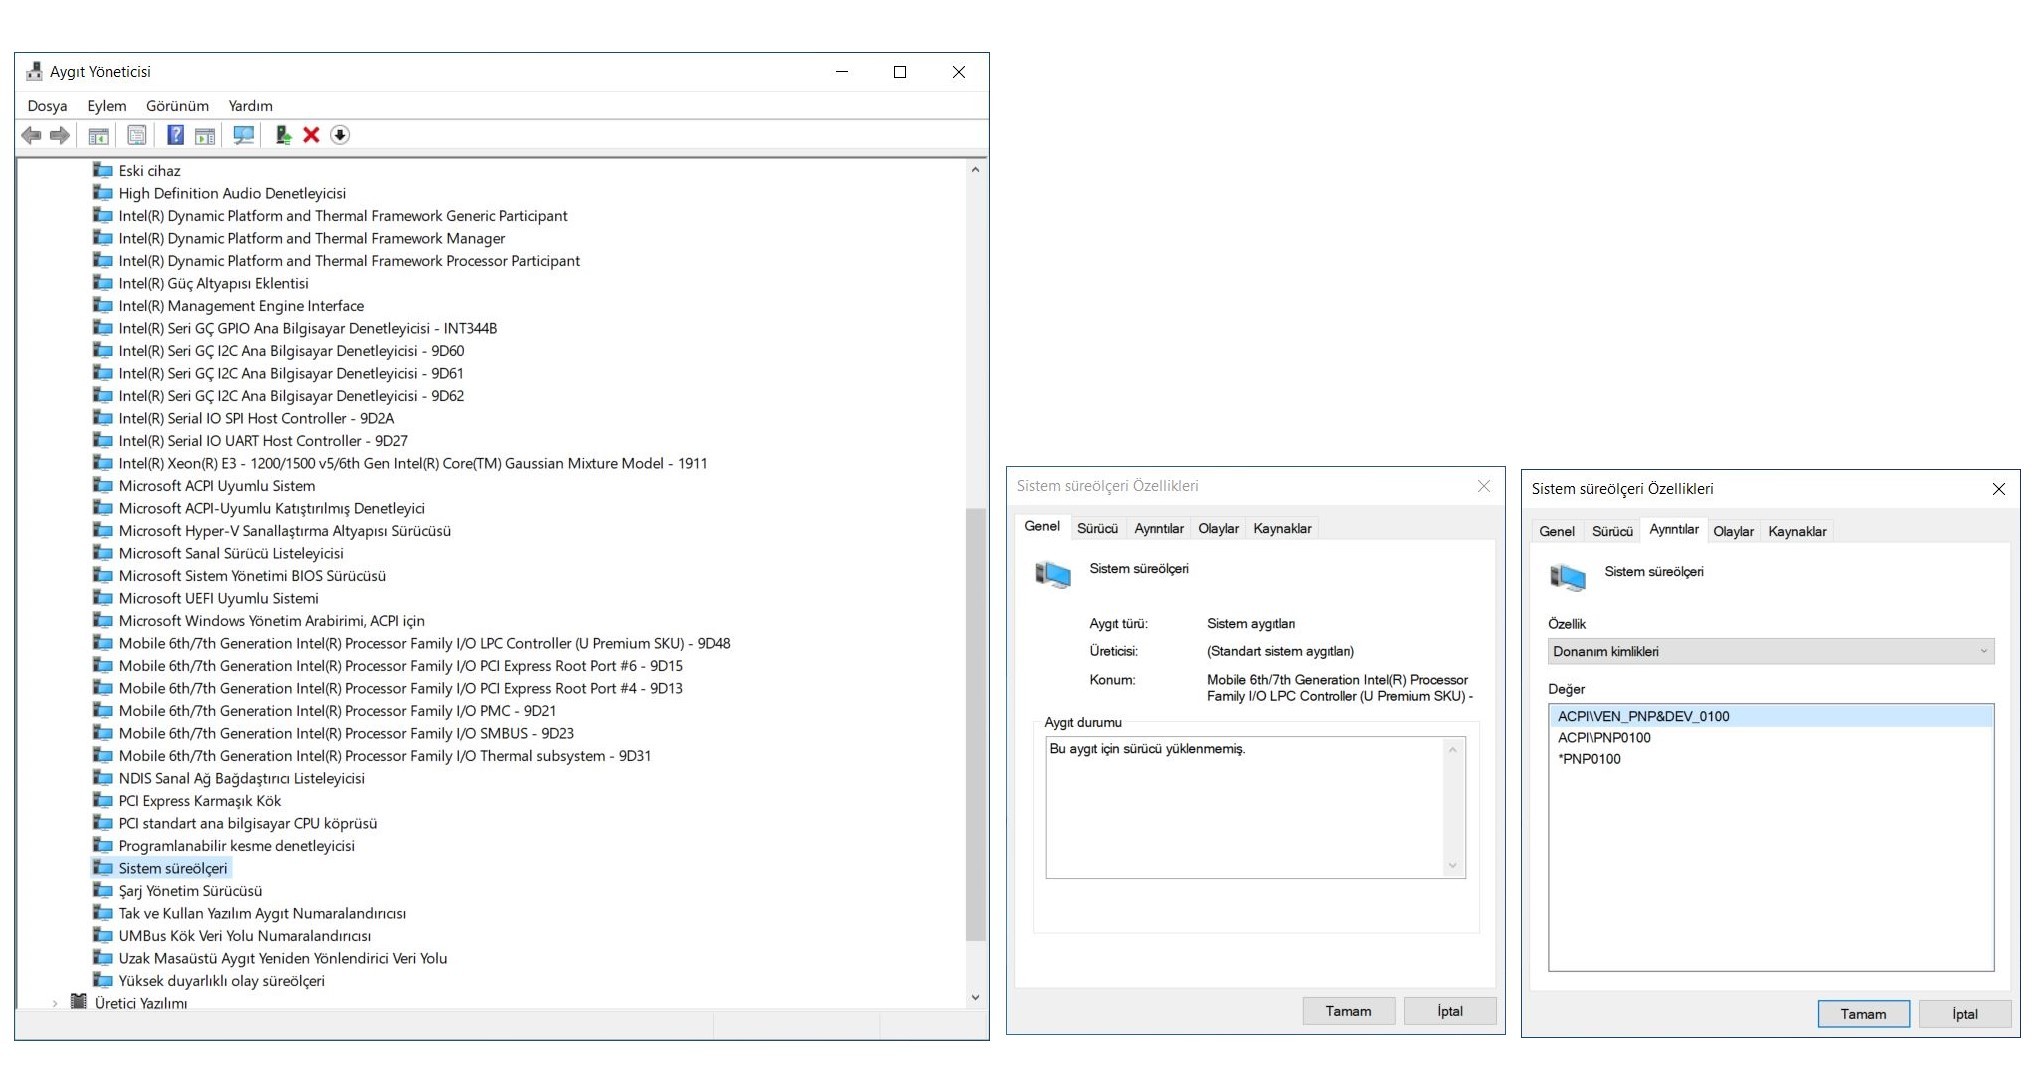
Task: Click the red X Uninstall device icon
Action: (311, 135)
